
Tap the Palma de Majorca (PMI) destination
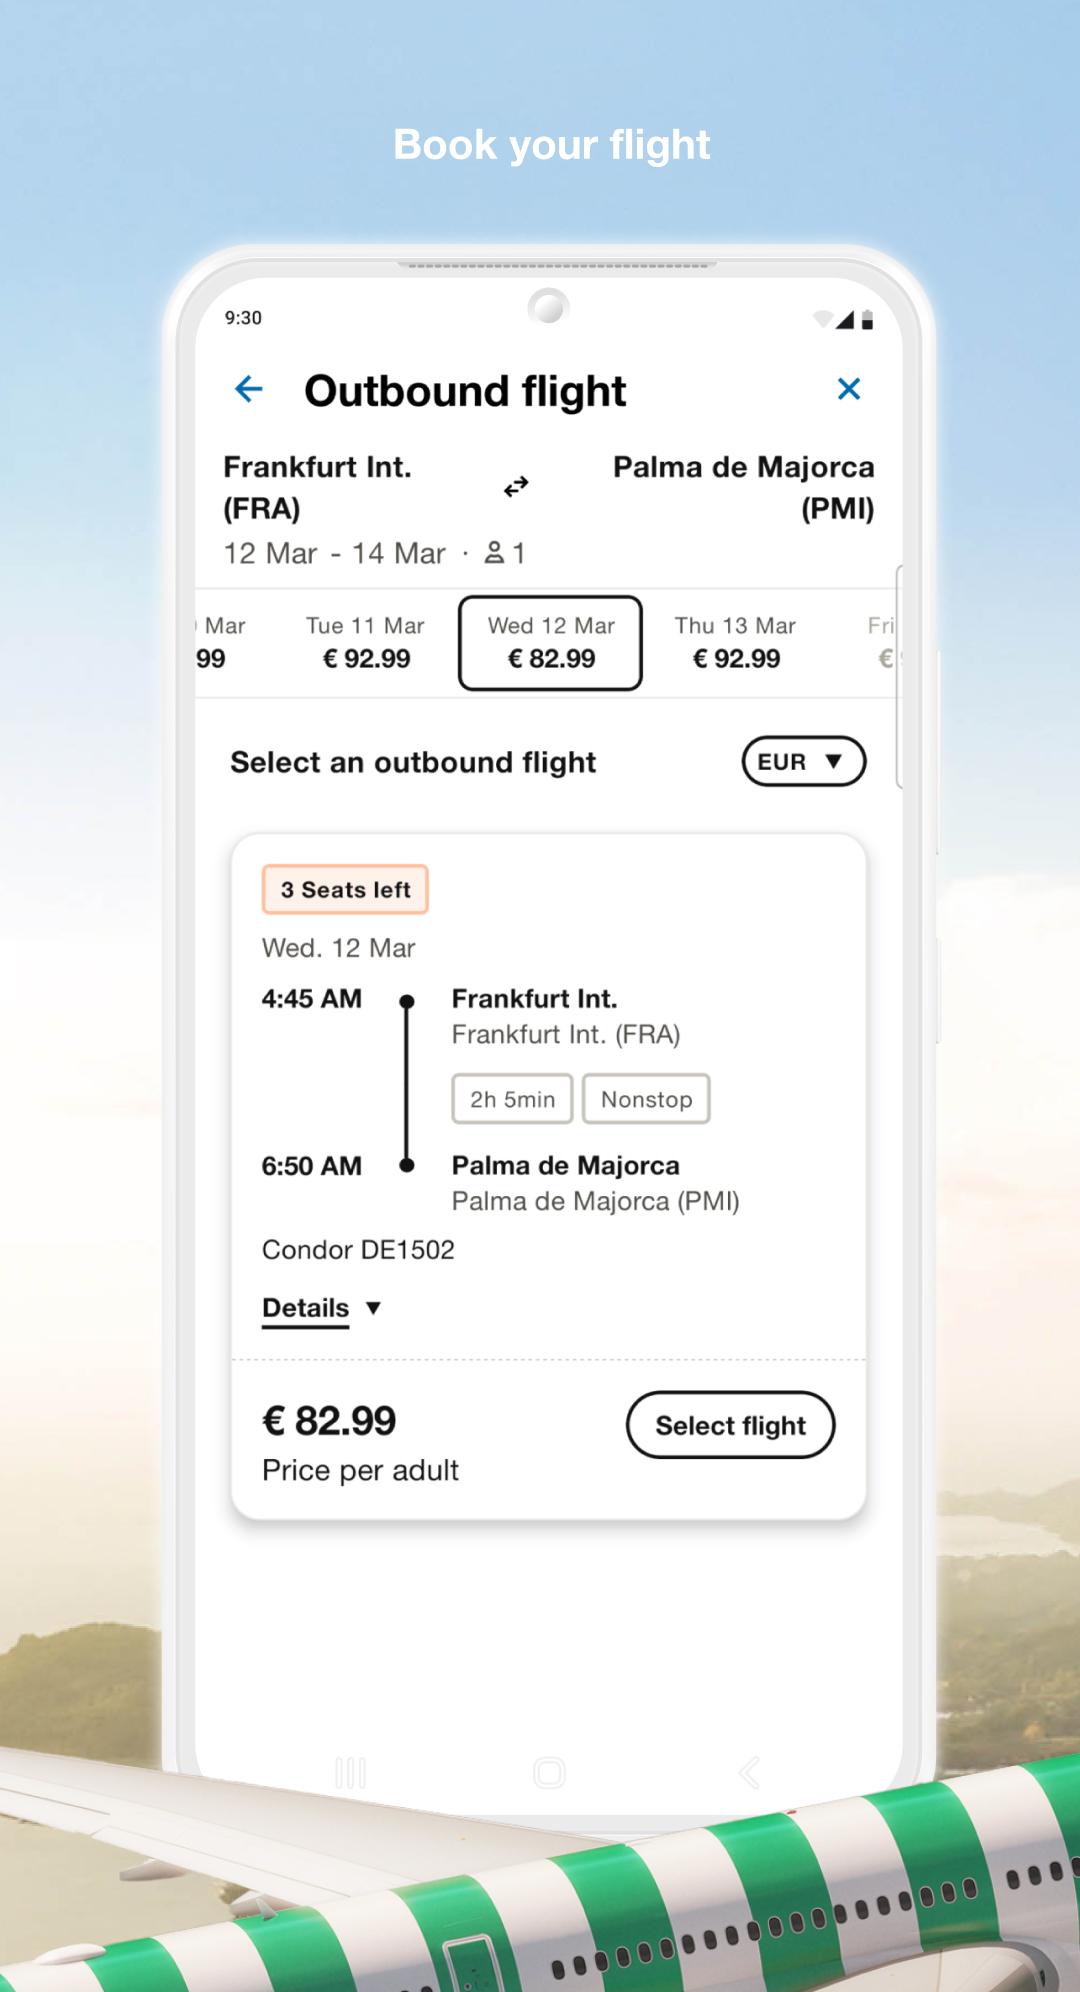743,487
